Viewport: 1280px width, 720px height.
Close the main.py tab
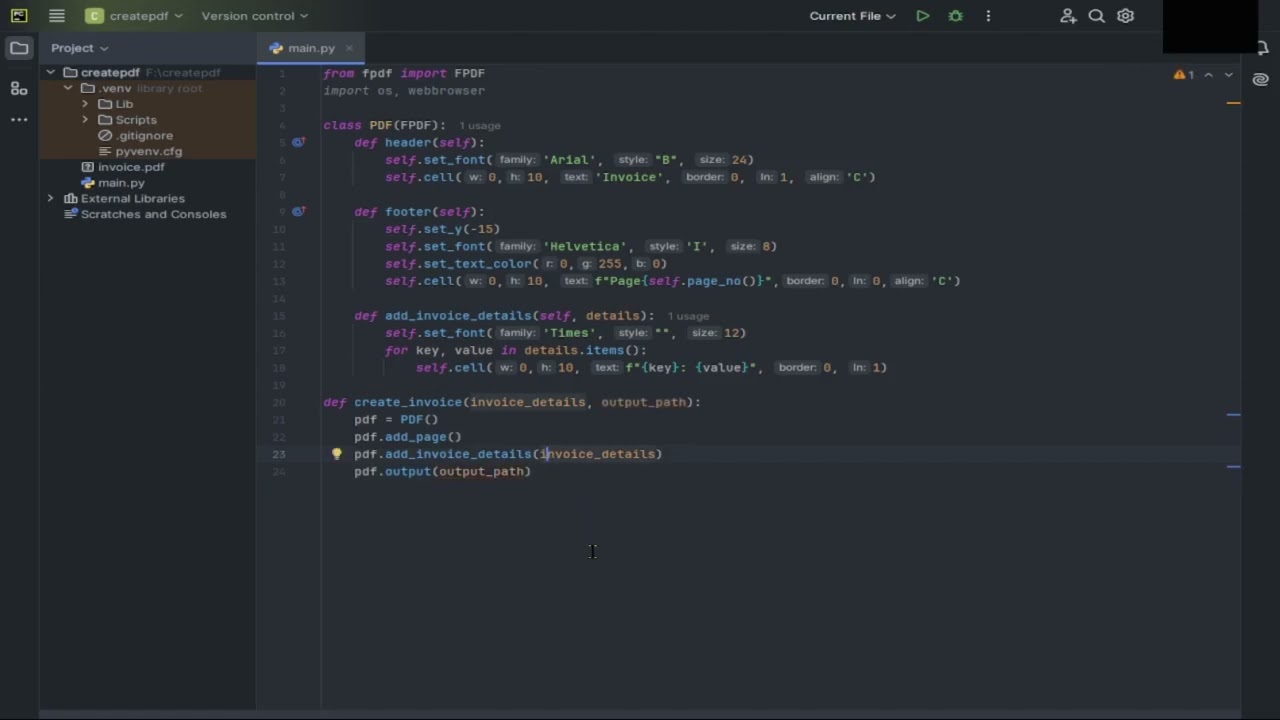(x=349, y=48)
